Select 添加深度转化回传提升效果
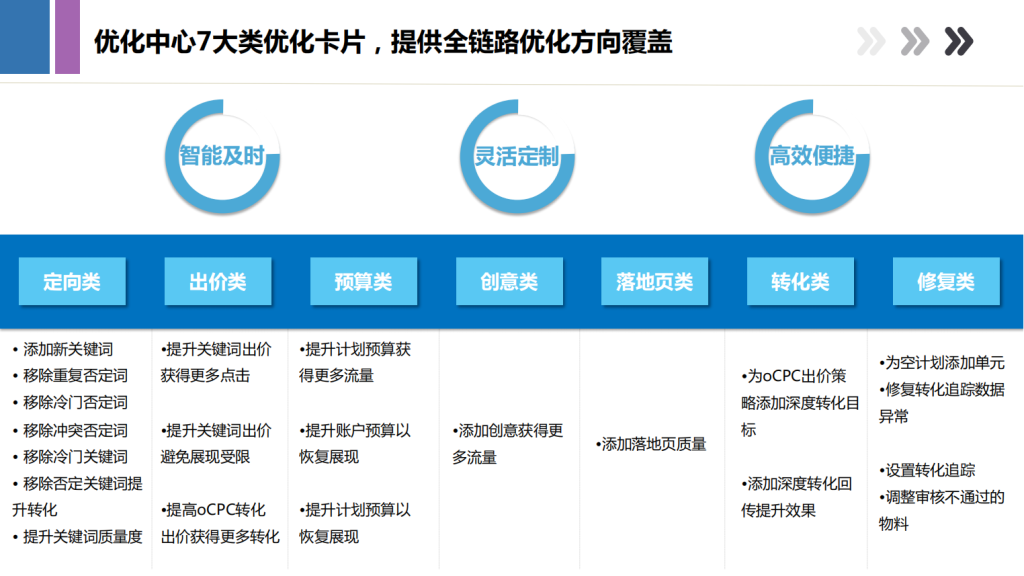Screen dimensions: 1024x576 point(796,497)
